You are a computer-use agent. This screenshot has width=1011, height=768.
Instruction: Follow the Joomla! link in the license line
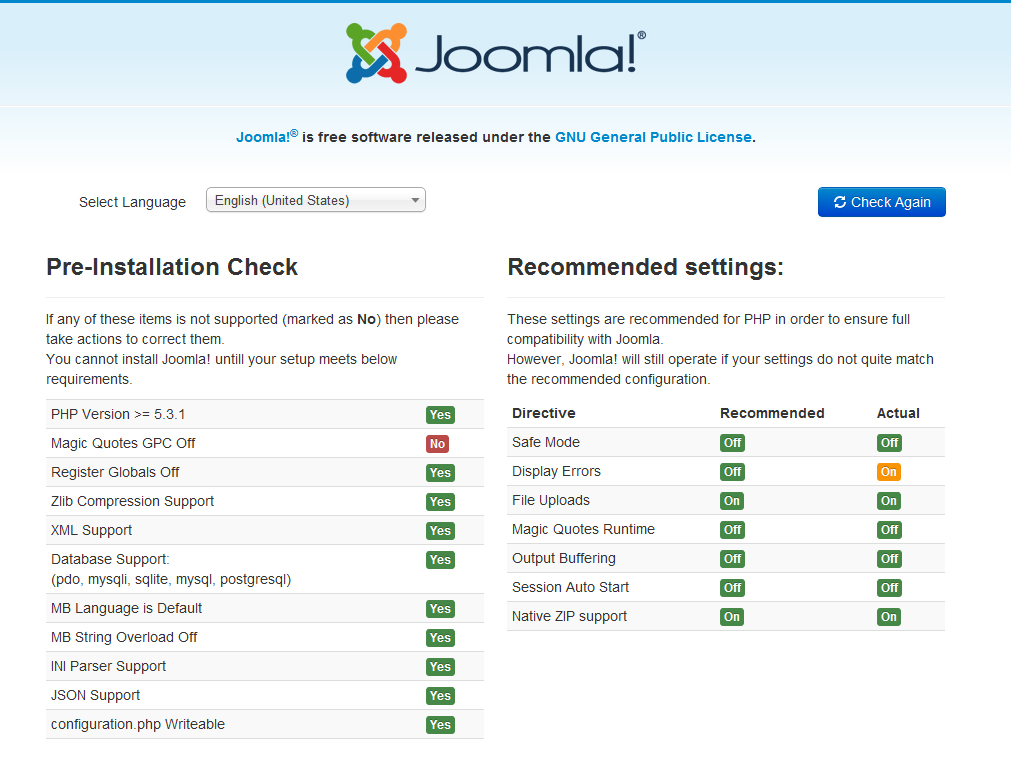tap(266, 137)
